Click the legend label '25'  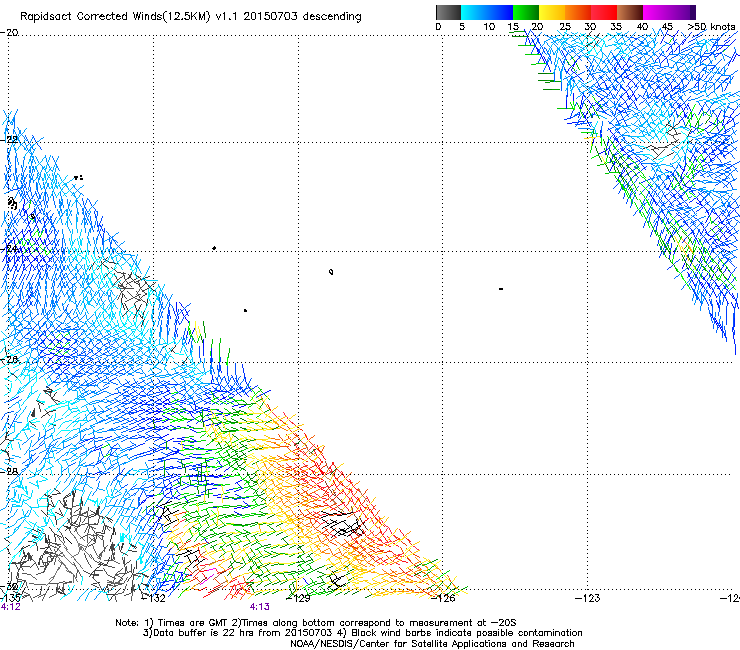click(565, 27)
